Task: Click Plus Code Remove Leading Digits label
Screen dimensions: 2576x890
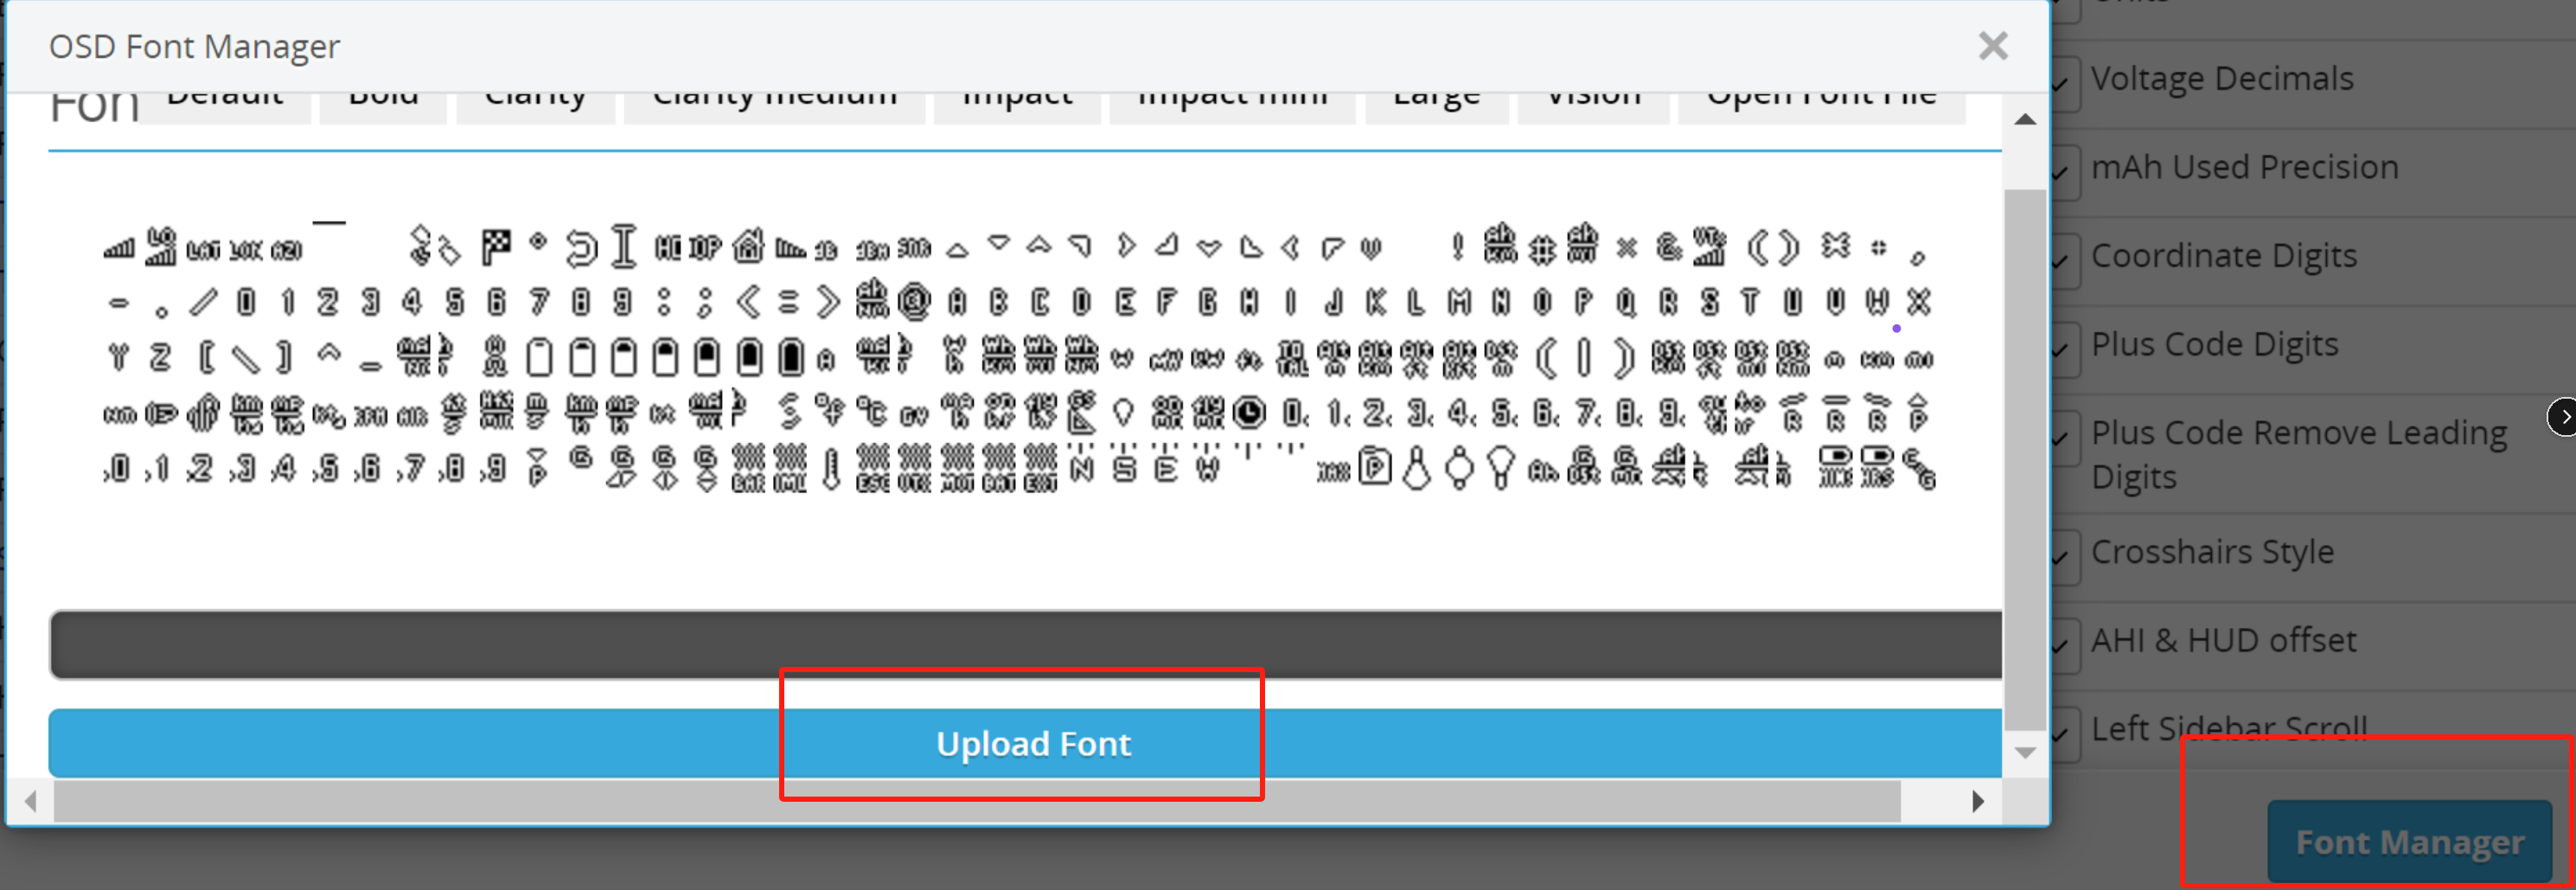Action: click(x=2299, y=454)
